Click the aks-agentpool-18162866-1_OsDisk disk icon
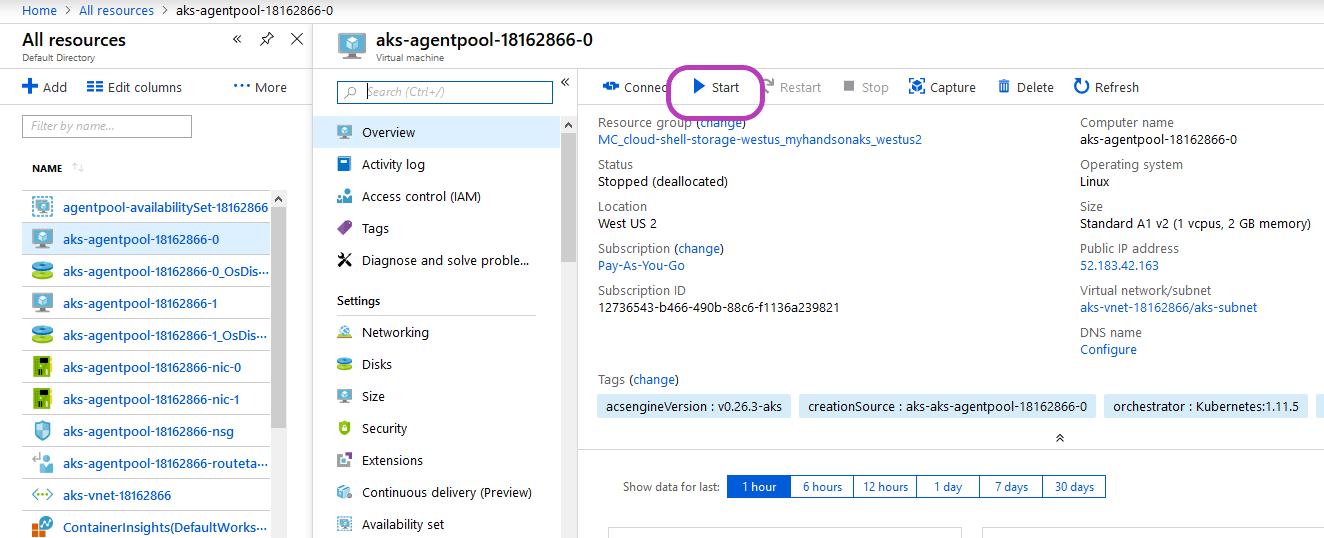Image resolution: width=1324 pixels, height=538 pixels. [42, 335]
